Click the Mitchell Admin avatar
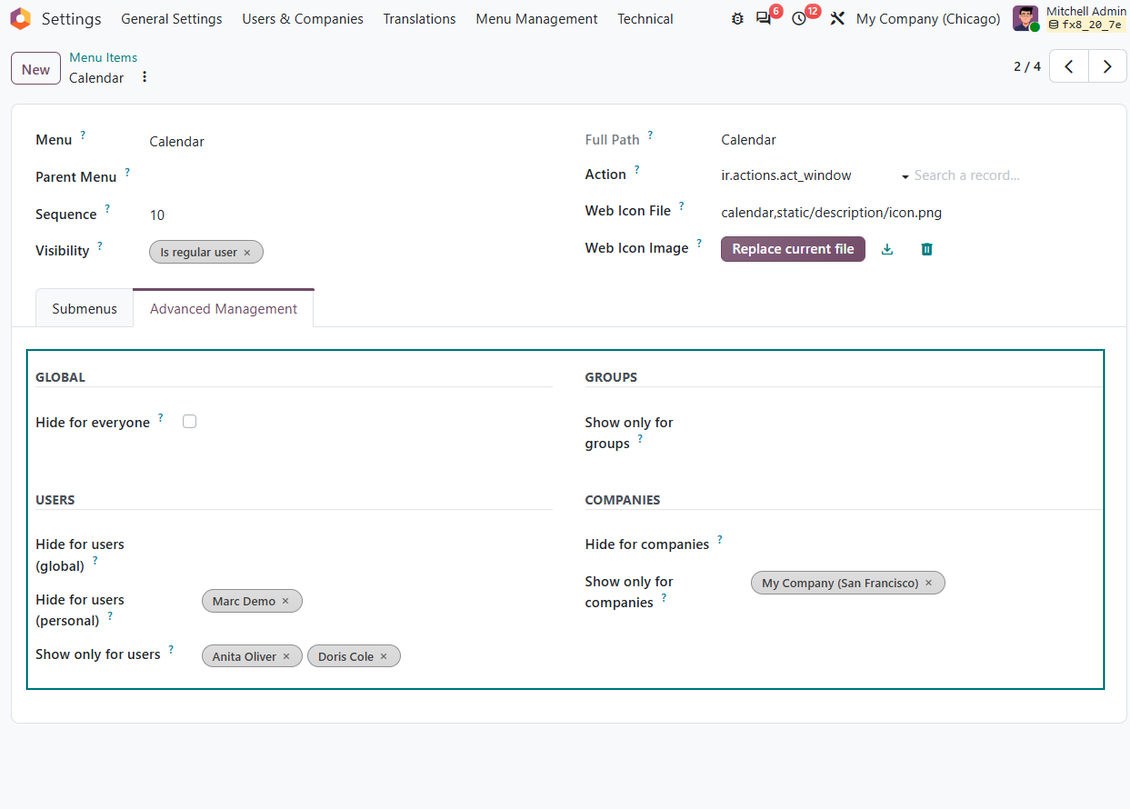The height and width of the screenshot is (809, 1130). tap(1025, 19)
